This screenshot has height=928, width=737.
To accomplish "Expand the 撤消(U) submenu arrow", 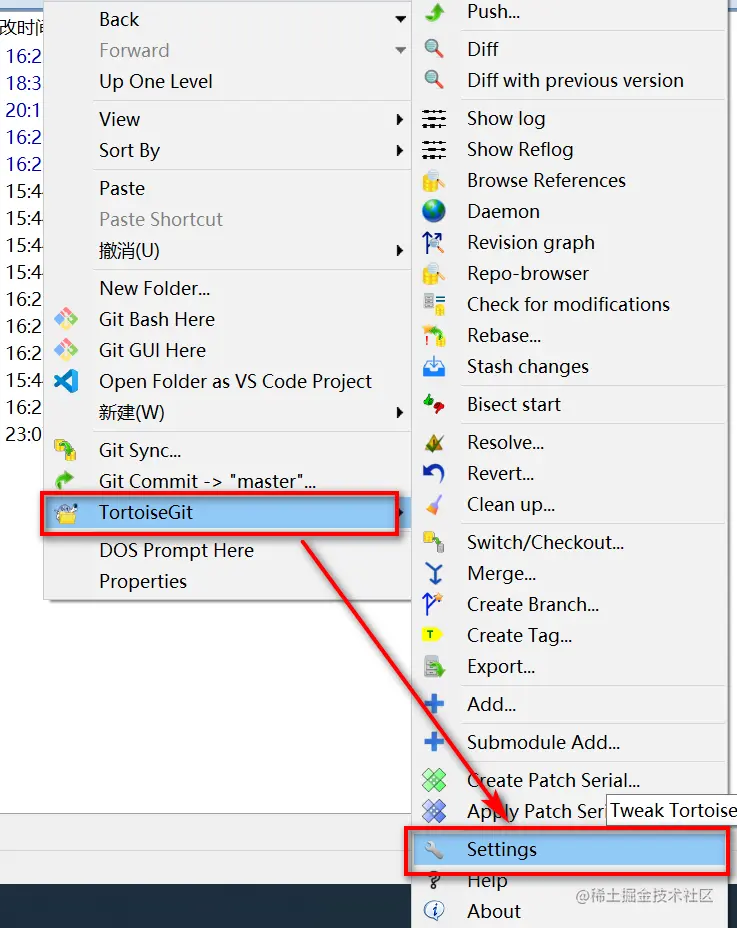I will pyautogui.click(x=400, y=250).
